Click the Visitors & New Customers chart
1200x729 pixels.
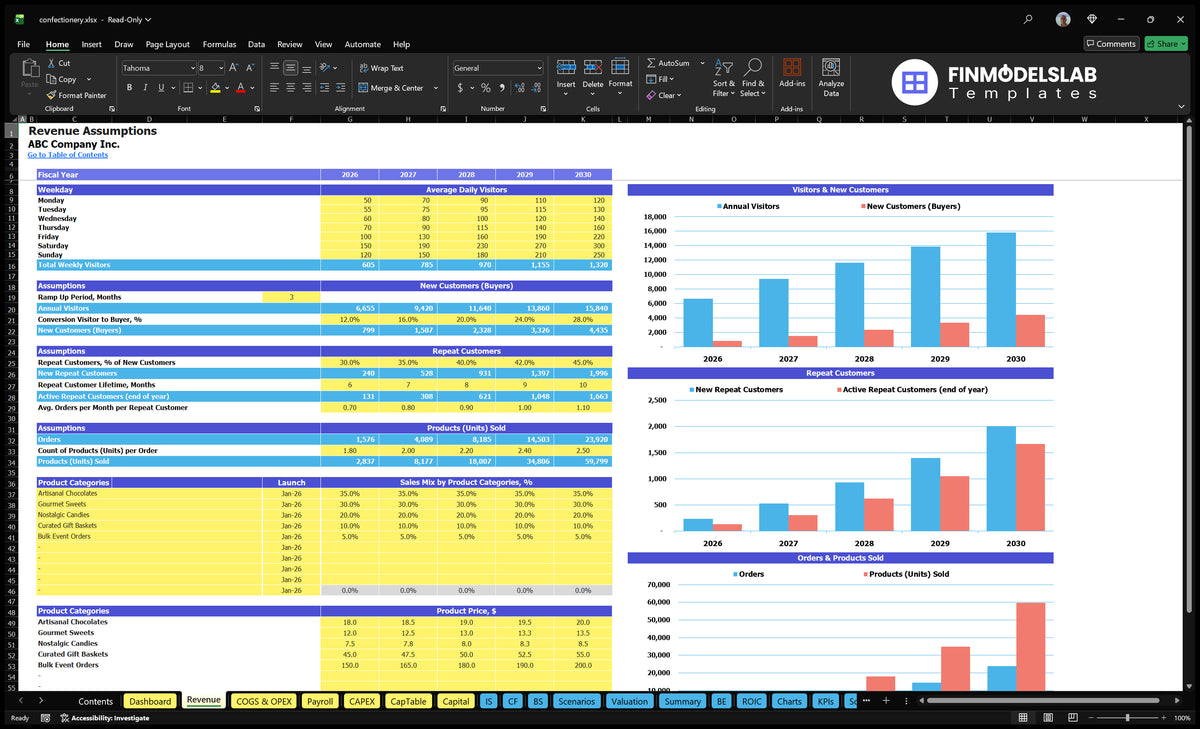(840, 275)
